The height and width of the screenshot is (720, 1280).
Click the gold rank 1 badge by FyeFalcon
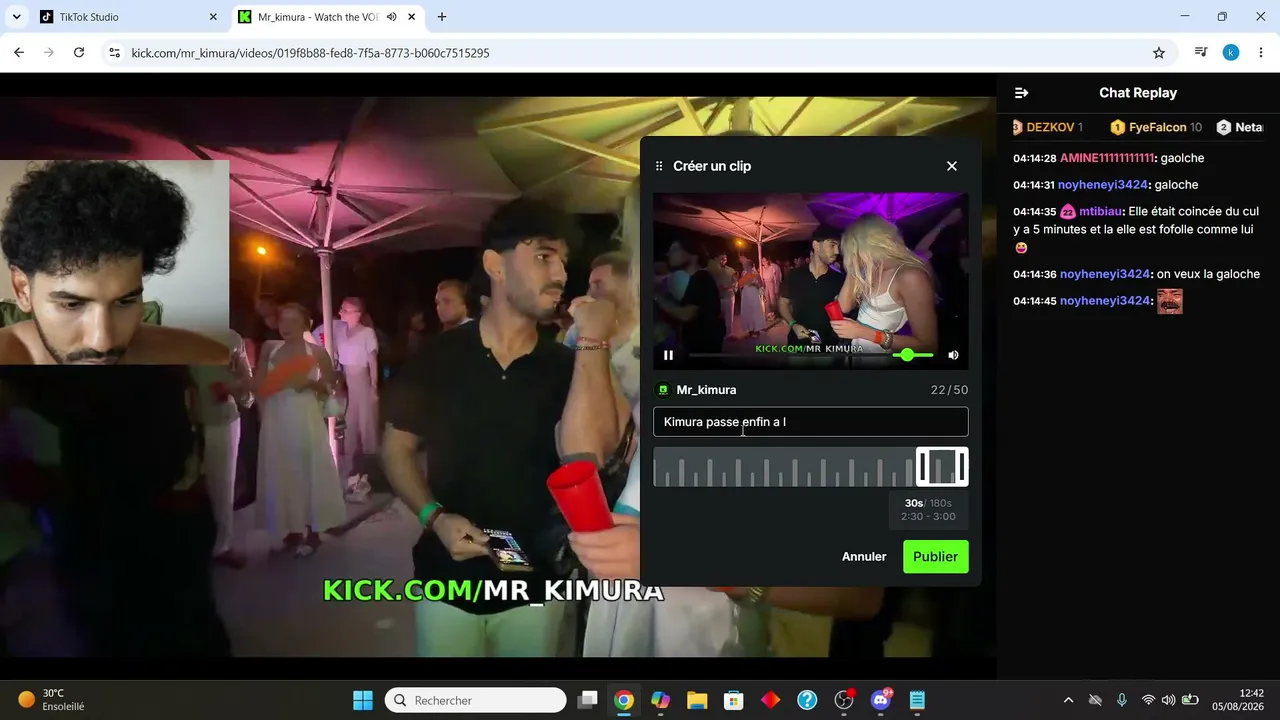(1118, 127)
